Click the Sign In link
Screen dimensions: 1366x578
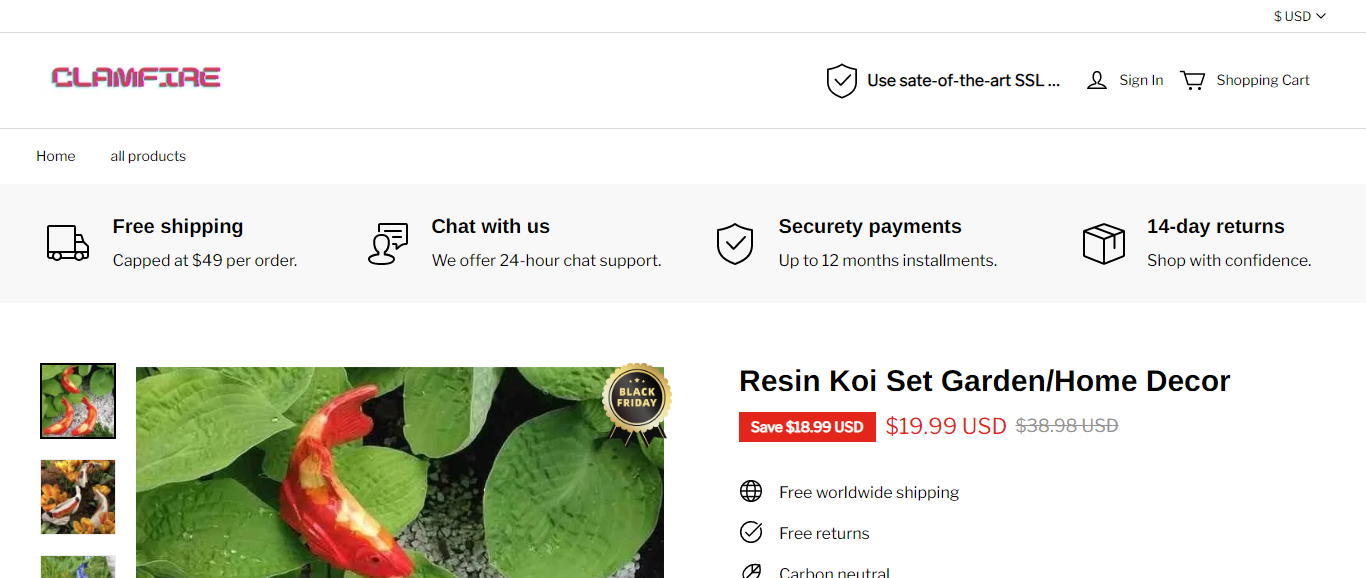pyautogui.click(x=1141, y=81)
